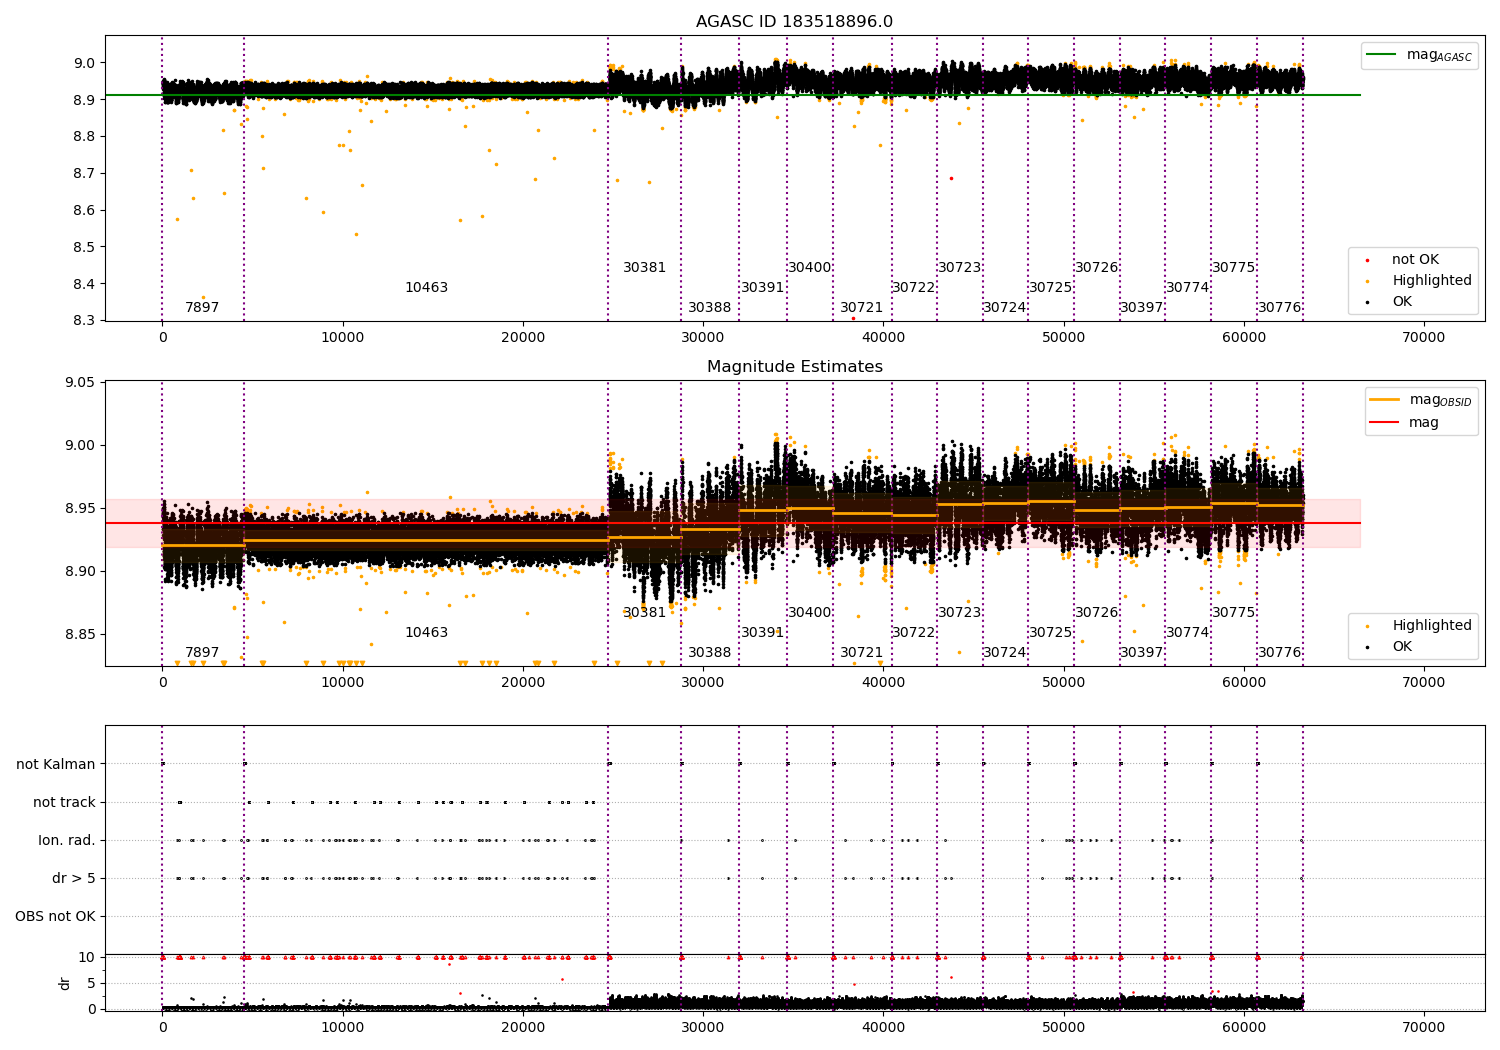The image size is (1500, 1050).
Task: Click obsid label 30724 in Magnitude Estimates plot
Action: point(1004,653)
